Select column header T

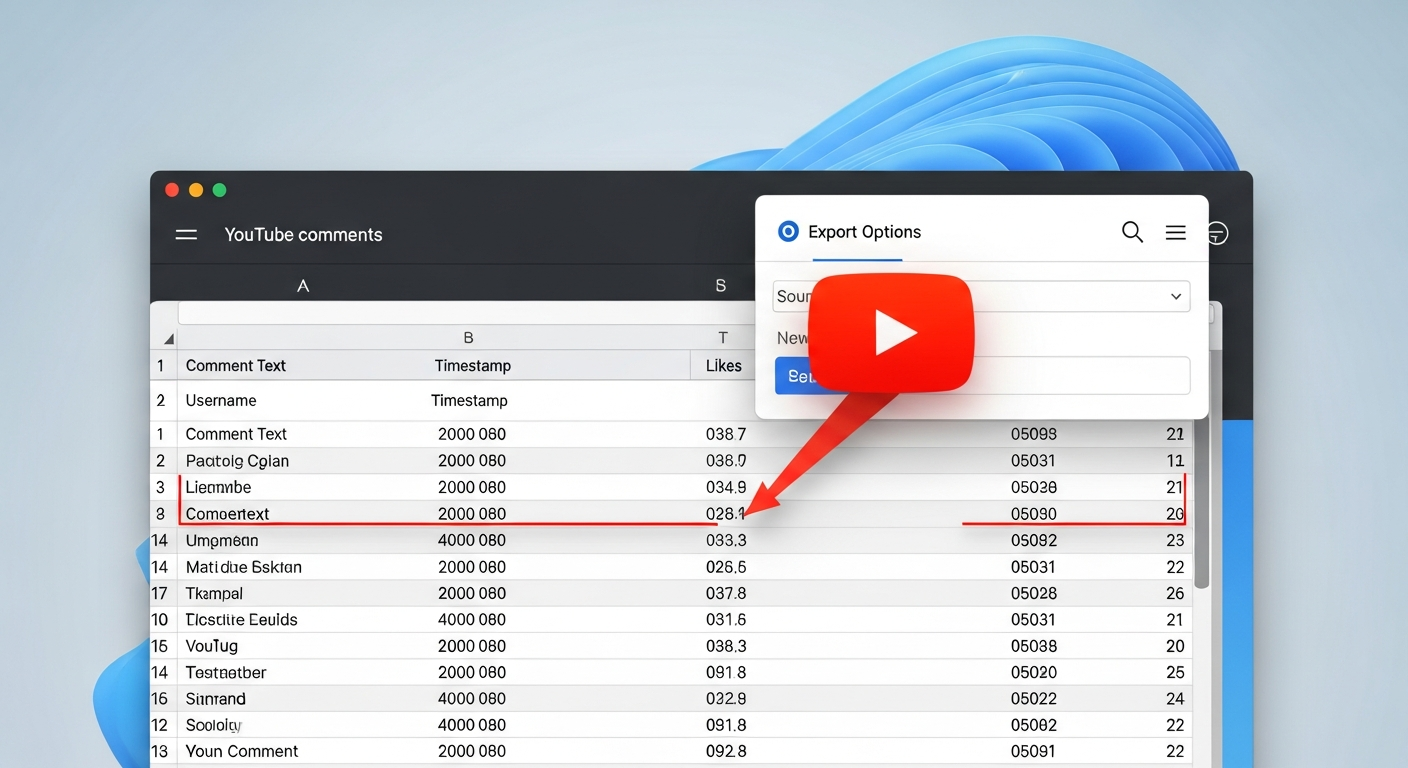tap(723, 338)
